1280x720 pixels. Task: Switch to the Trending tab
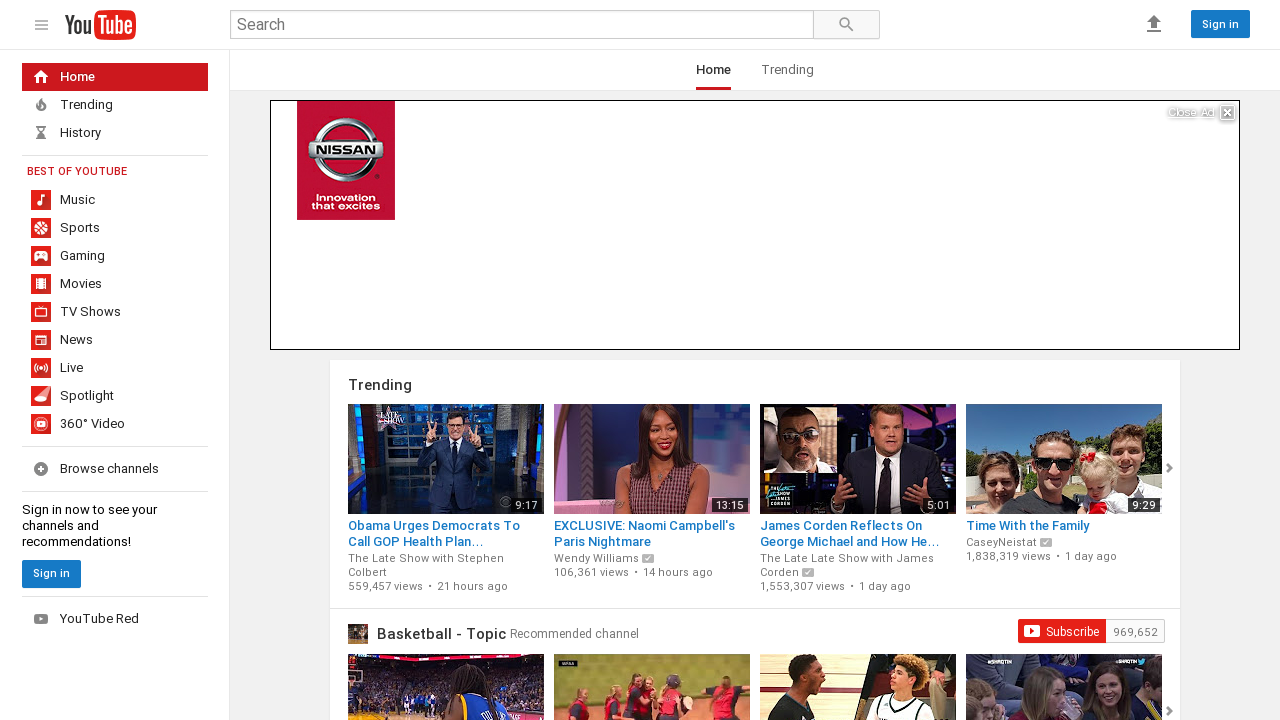click(x=787, y=70)
